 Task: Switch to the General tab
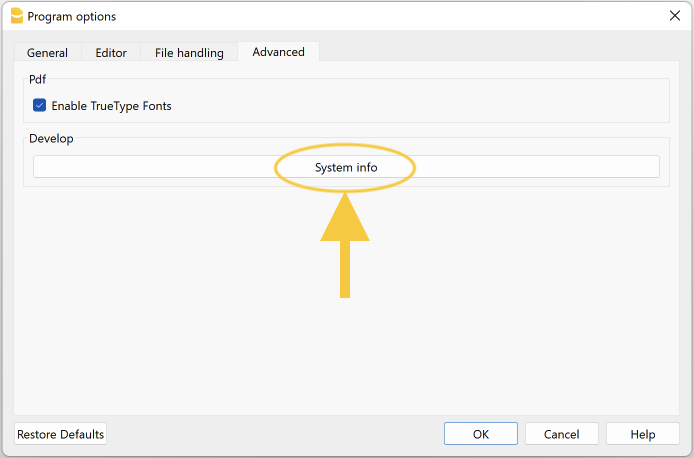click(x=47, y=53)
